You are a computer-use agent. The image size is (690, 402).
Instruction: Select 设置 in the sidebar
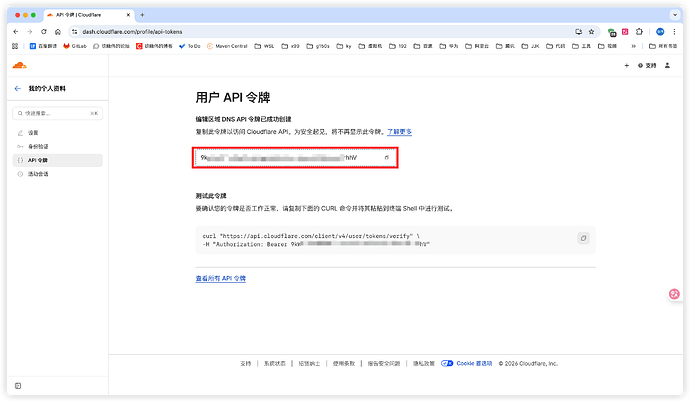(33, 132)
